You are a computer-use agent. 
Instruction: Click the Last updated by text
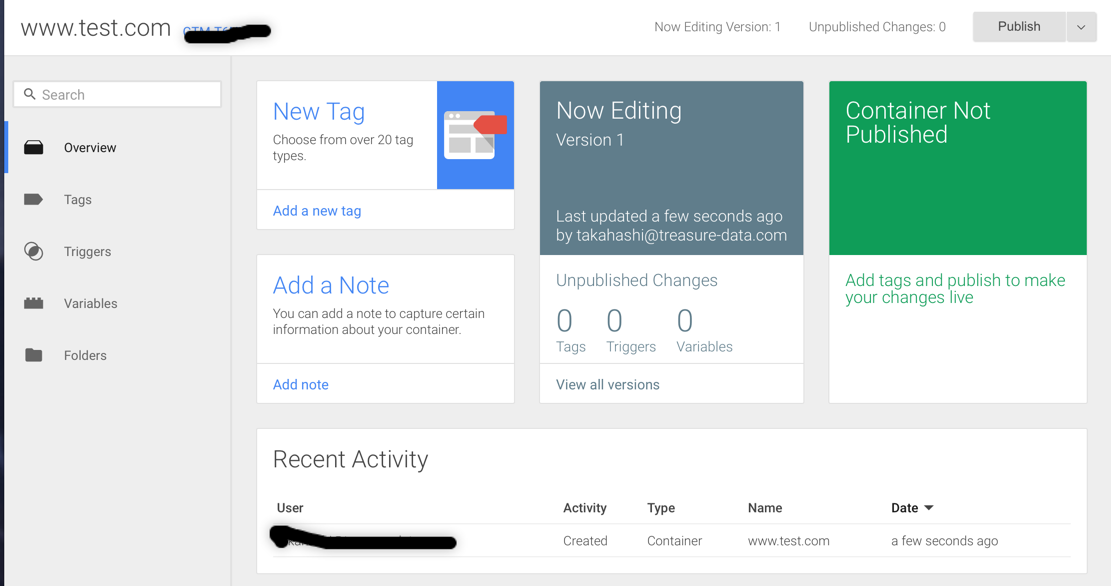click(x=671, y=225)
